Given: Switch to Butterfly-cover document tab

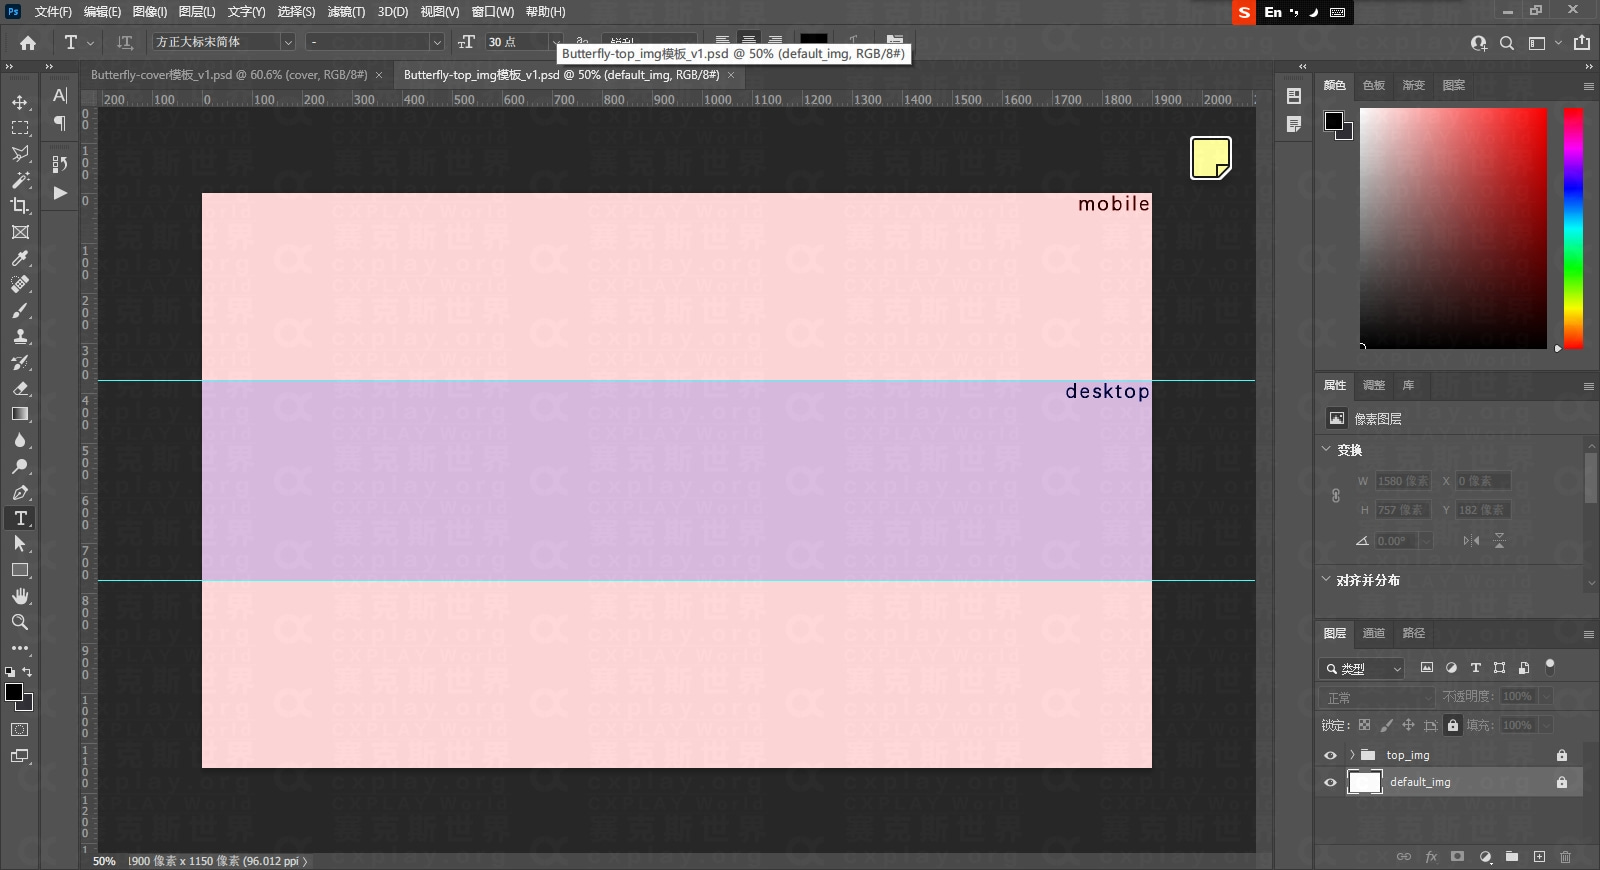Looking at the screenshot, I should [228, 75].
